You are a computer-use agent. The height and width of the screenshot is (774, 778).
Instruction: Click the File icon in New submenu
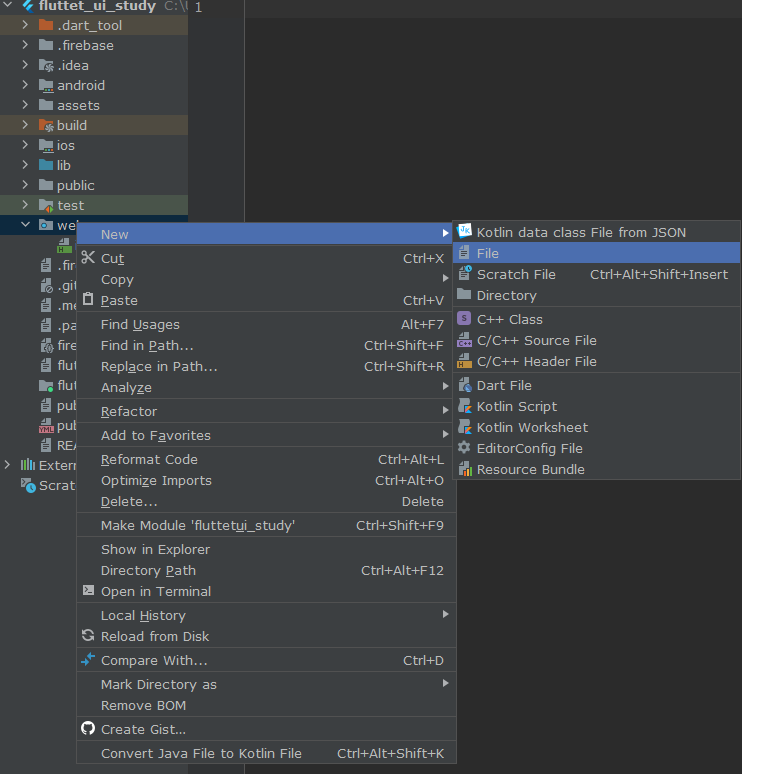pyautogui.click(x=464, y=253)
